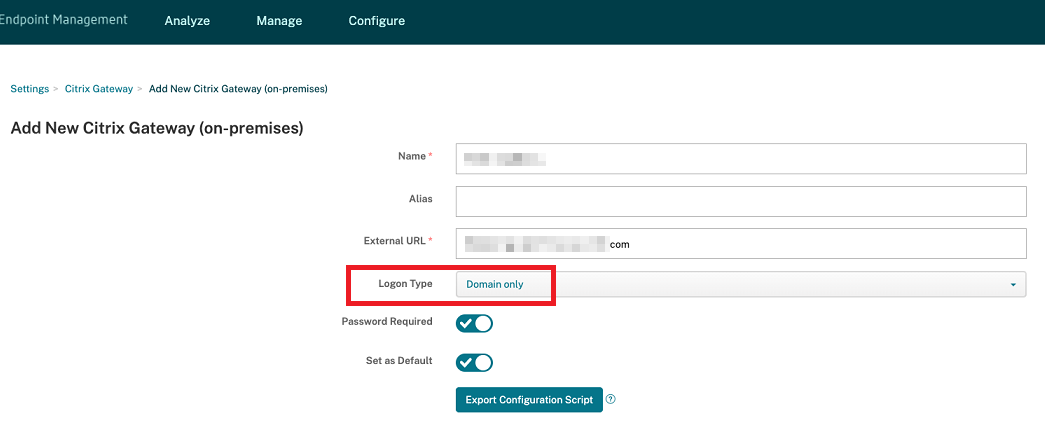The height and width of the screenshot is (429, 1045).
Task: Open the Manage menu
Action: (x=279, y=21)
